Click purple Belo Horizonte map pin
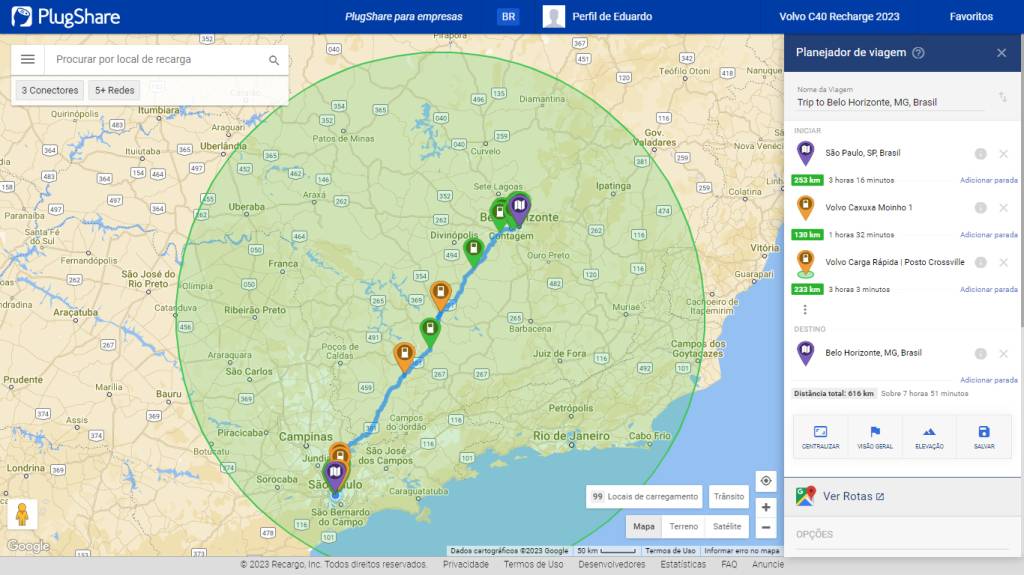The image size is (1024, 575). [x=519, y=209]
